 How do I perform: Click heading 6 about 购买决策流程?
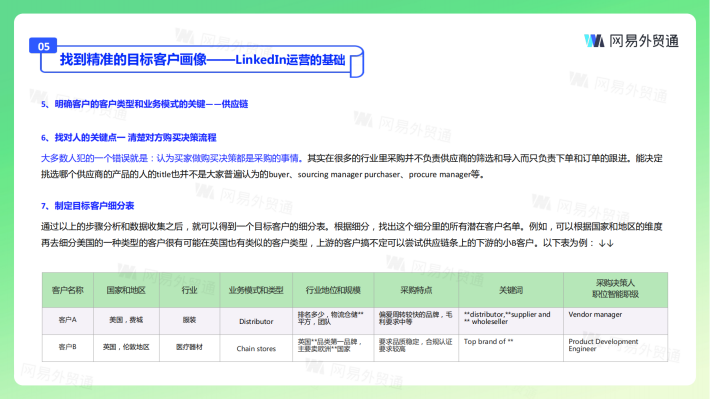pyautogui.click(x=129, y=138)
